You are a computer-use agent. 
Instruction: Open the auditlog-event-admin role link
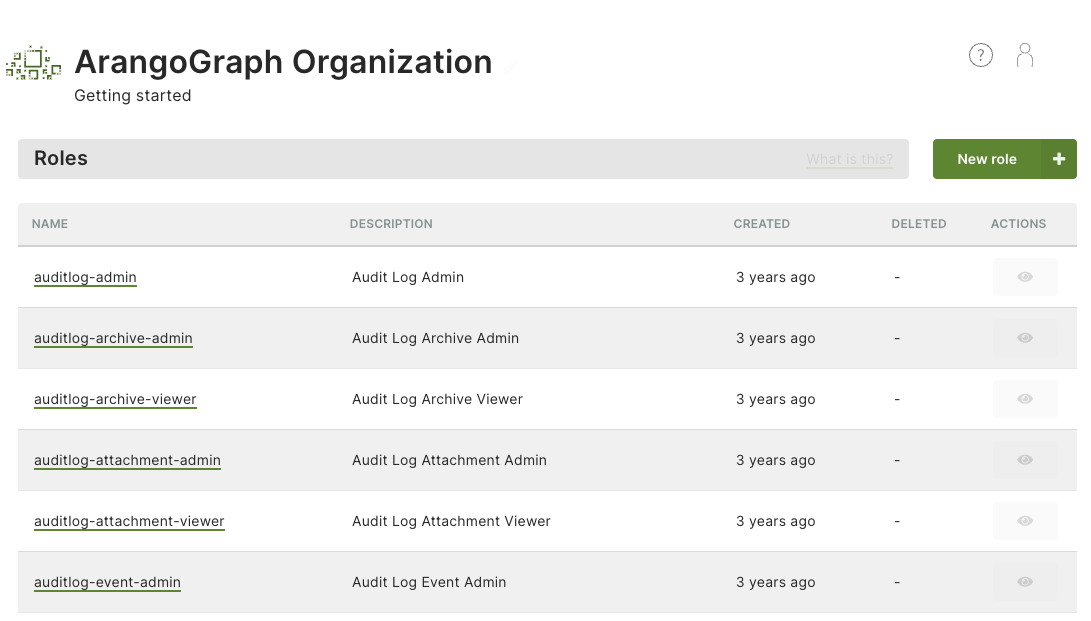107,583
